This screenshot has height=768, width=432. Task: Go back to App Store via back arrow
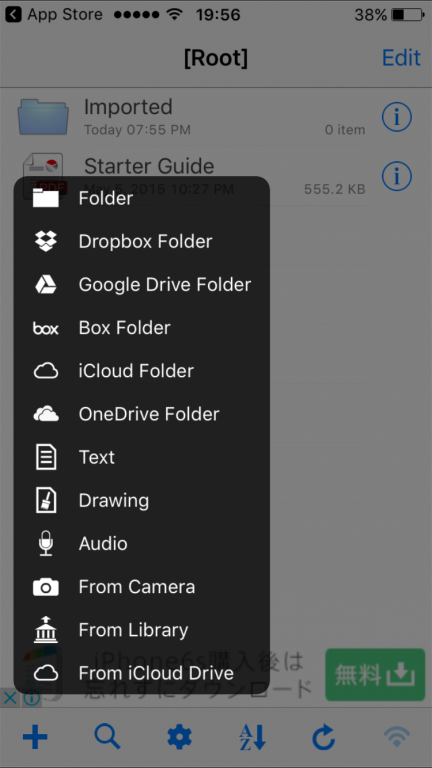click(x=13, y=15)
